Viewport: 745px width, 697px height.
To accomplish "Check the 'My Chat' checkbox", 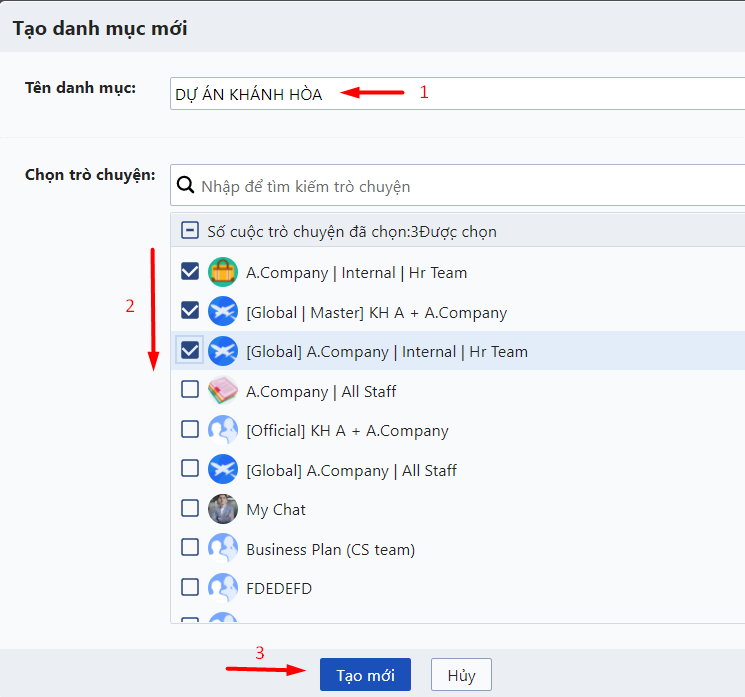I will click(190, 508).
